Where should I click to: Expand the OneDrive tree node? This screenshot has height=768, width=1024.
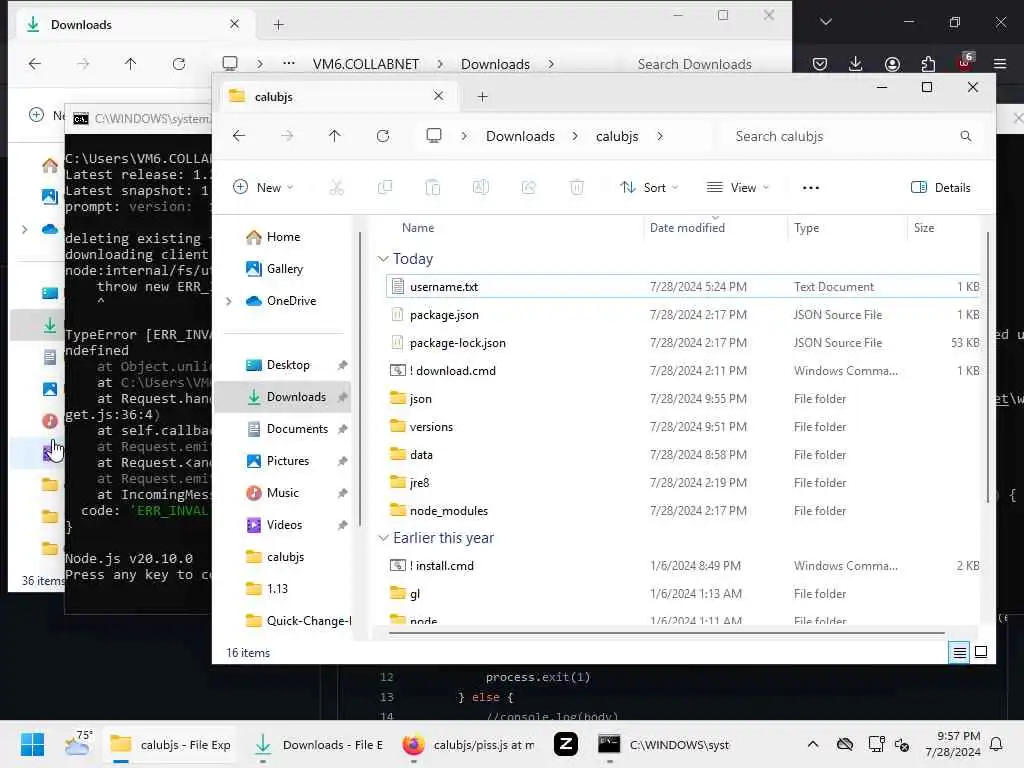point(229,301)
